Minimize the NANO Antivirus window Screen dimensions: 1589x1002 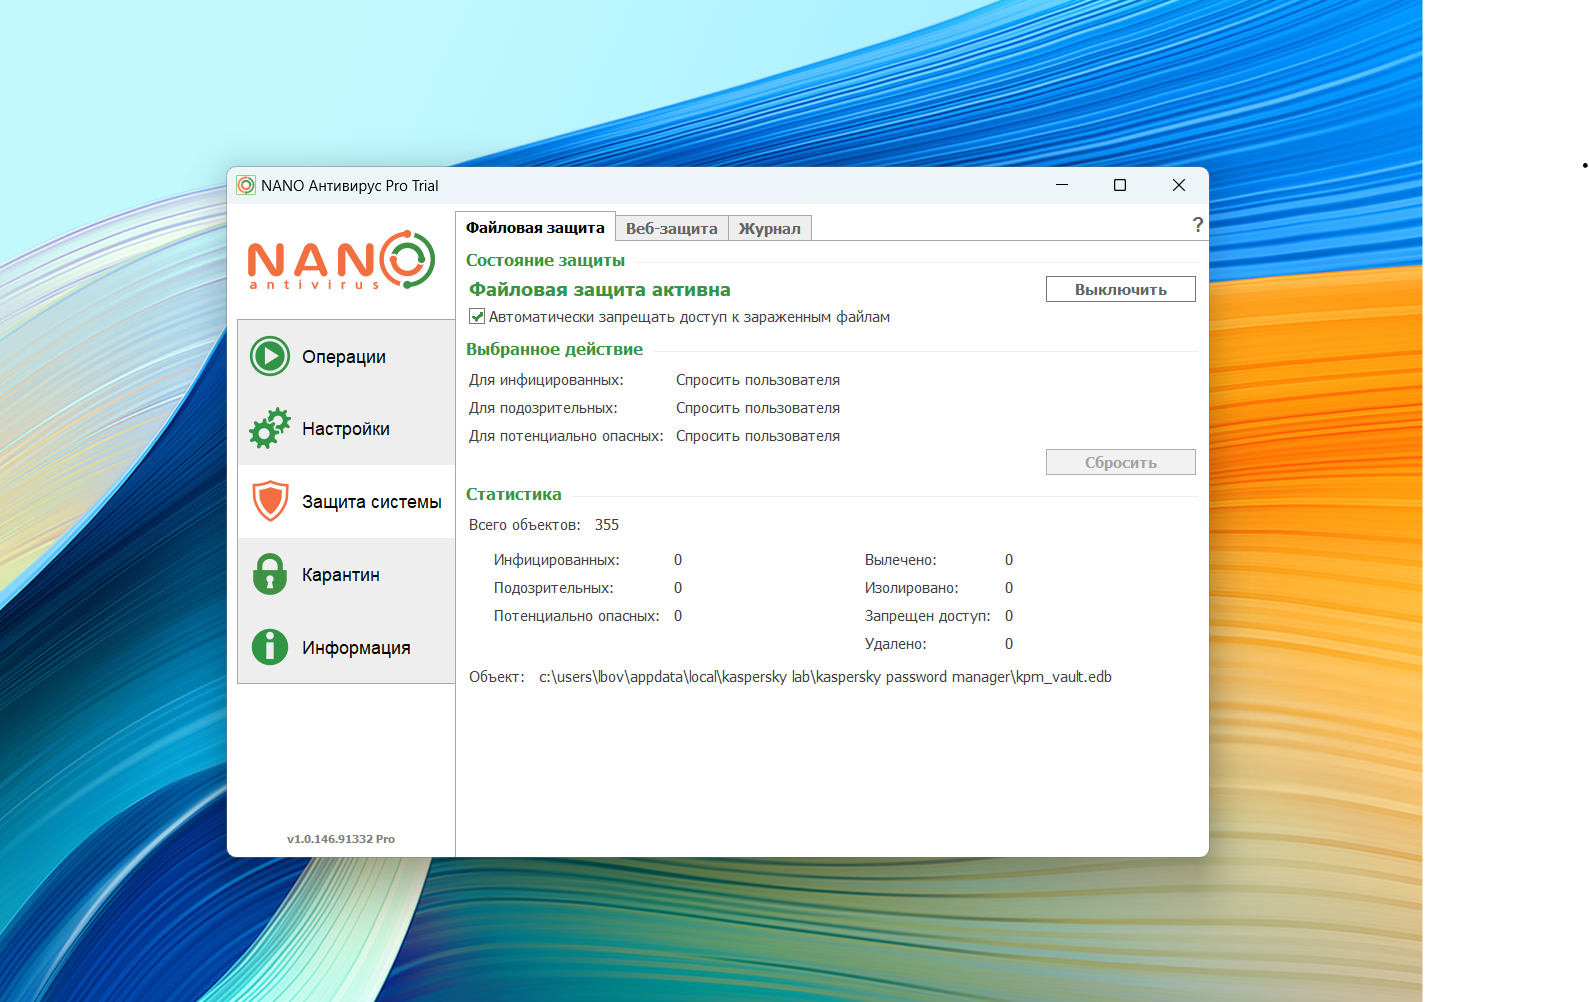[1062, 185]
